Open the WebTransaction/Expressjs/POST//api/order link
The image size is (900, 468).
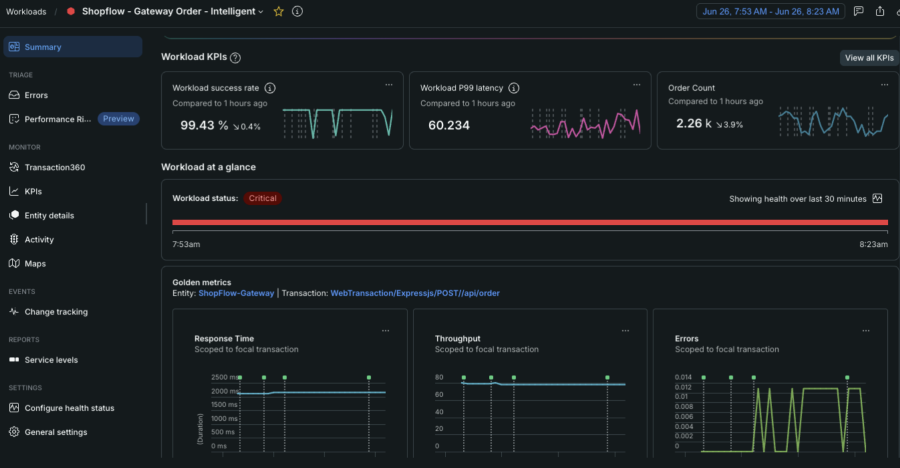pos(415,293)
